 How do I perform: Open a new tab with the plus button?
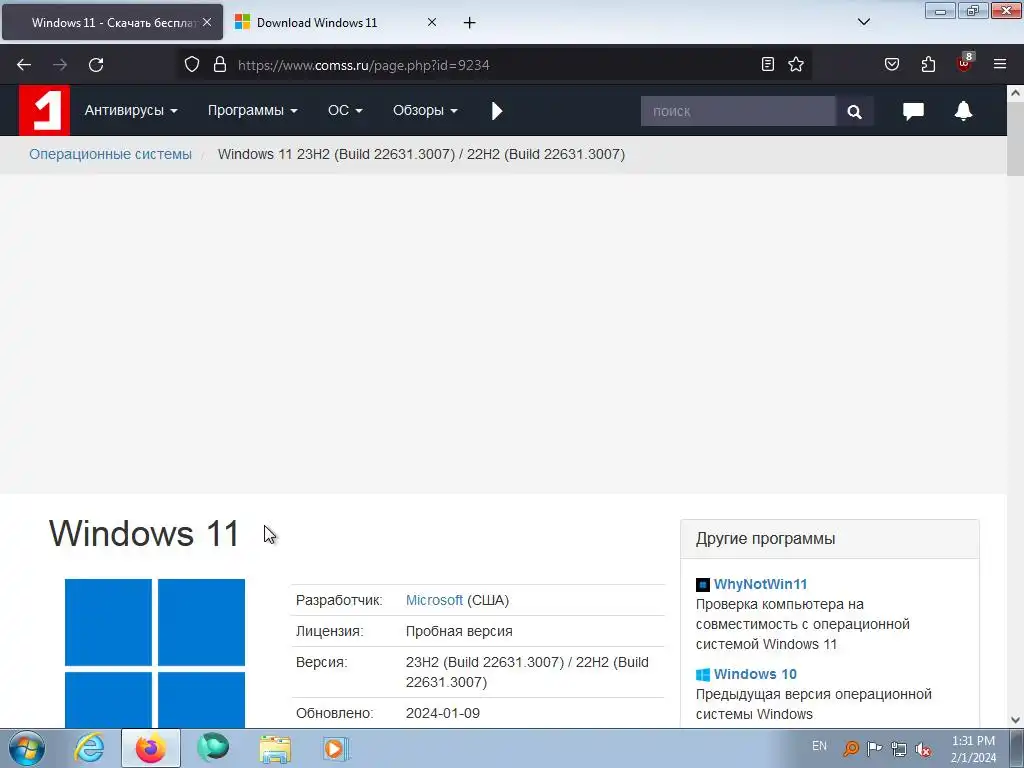tap(469, 23)
